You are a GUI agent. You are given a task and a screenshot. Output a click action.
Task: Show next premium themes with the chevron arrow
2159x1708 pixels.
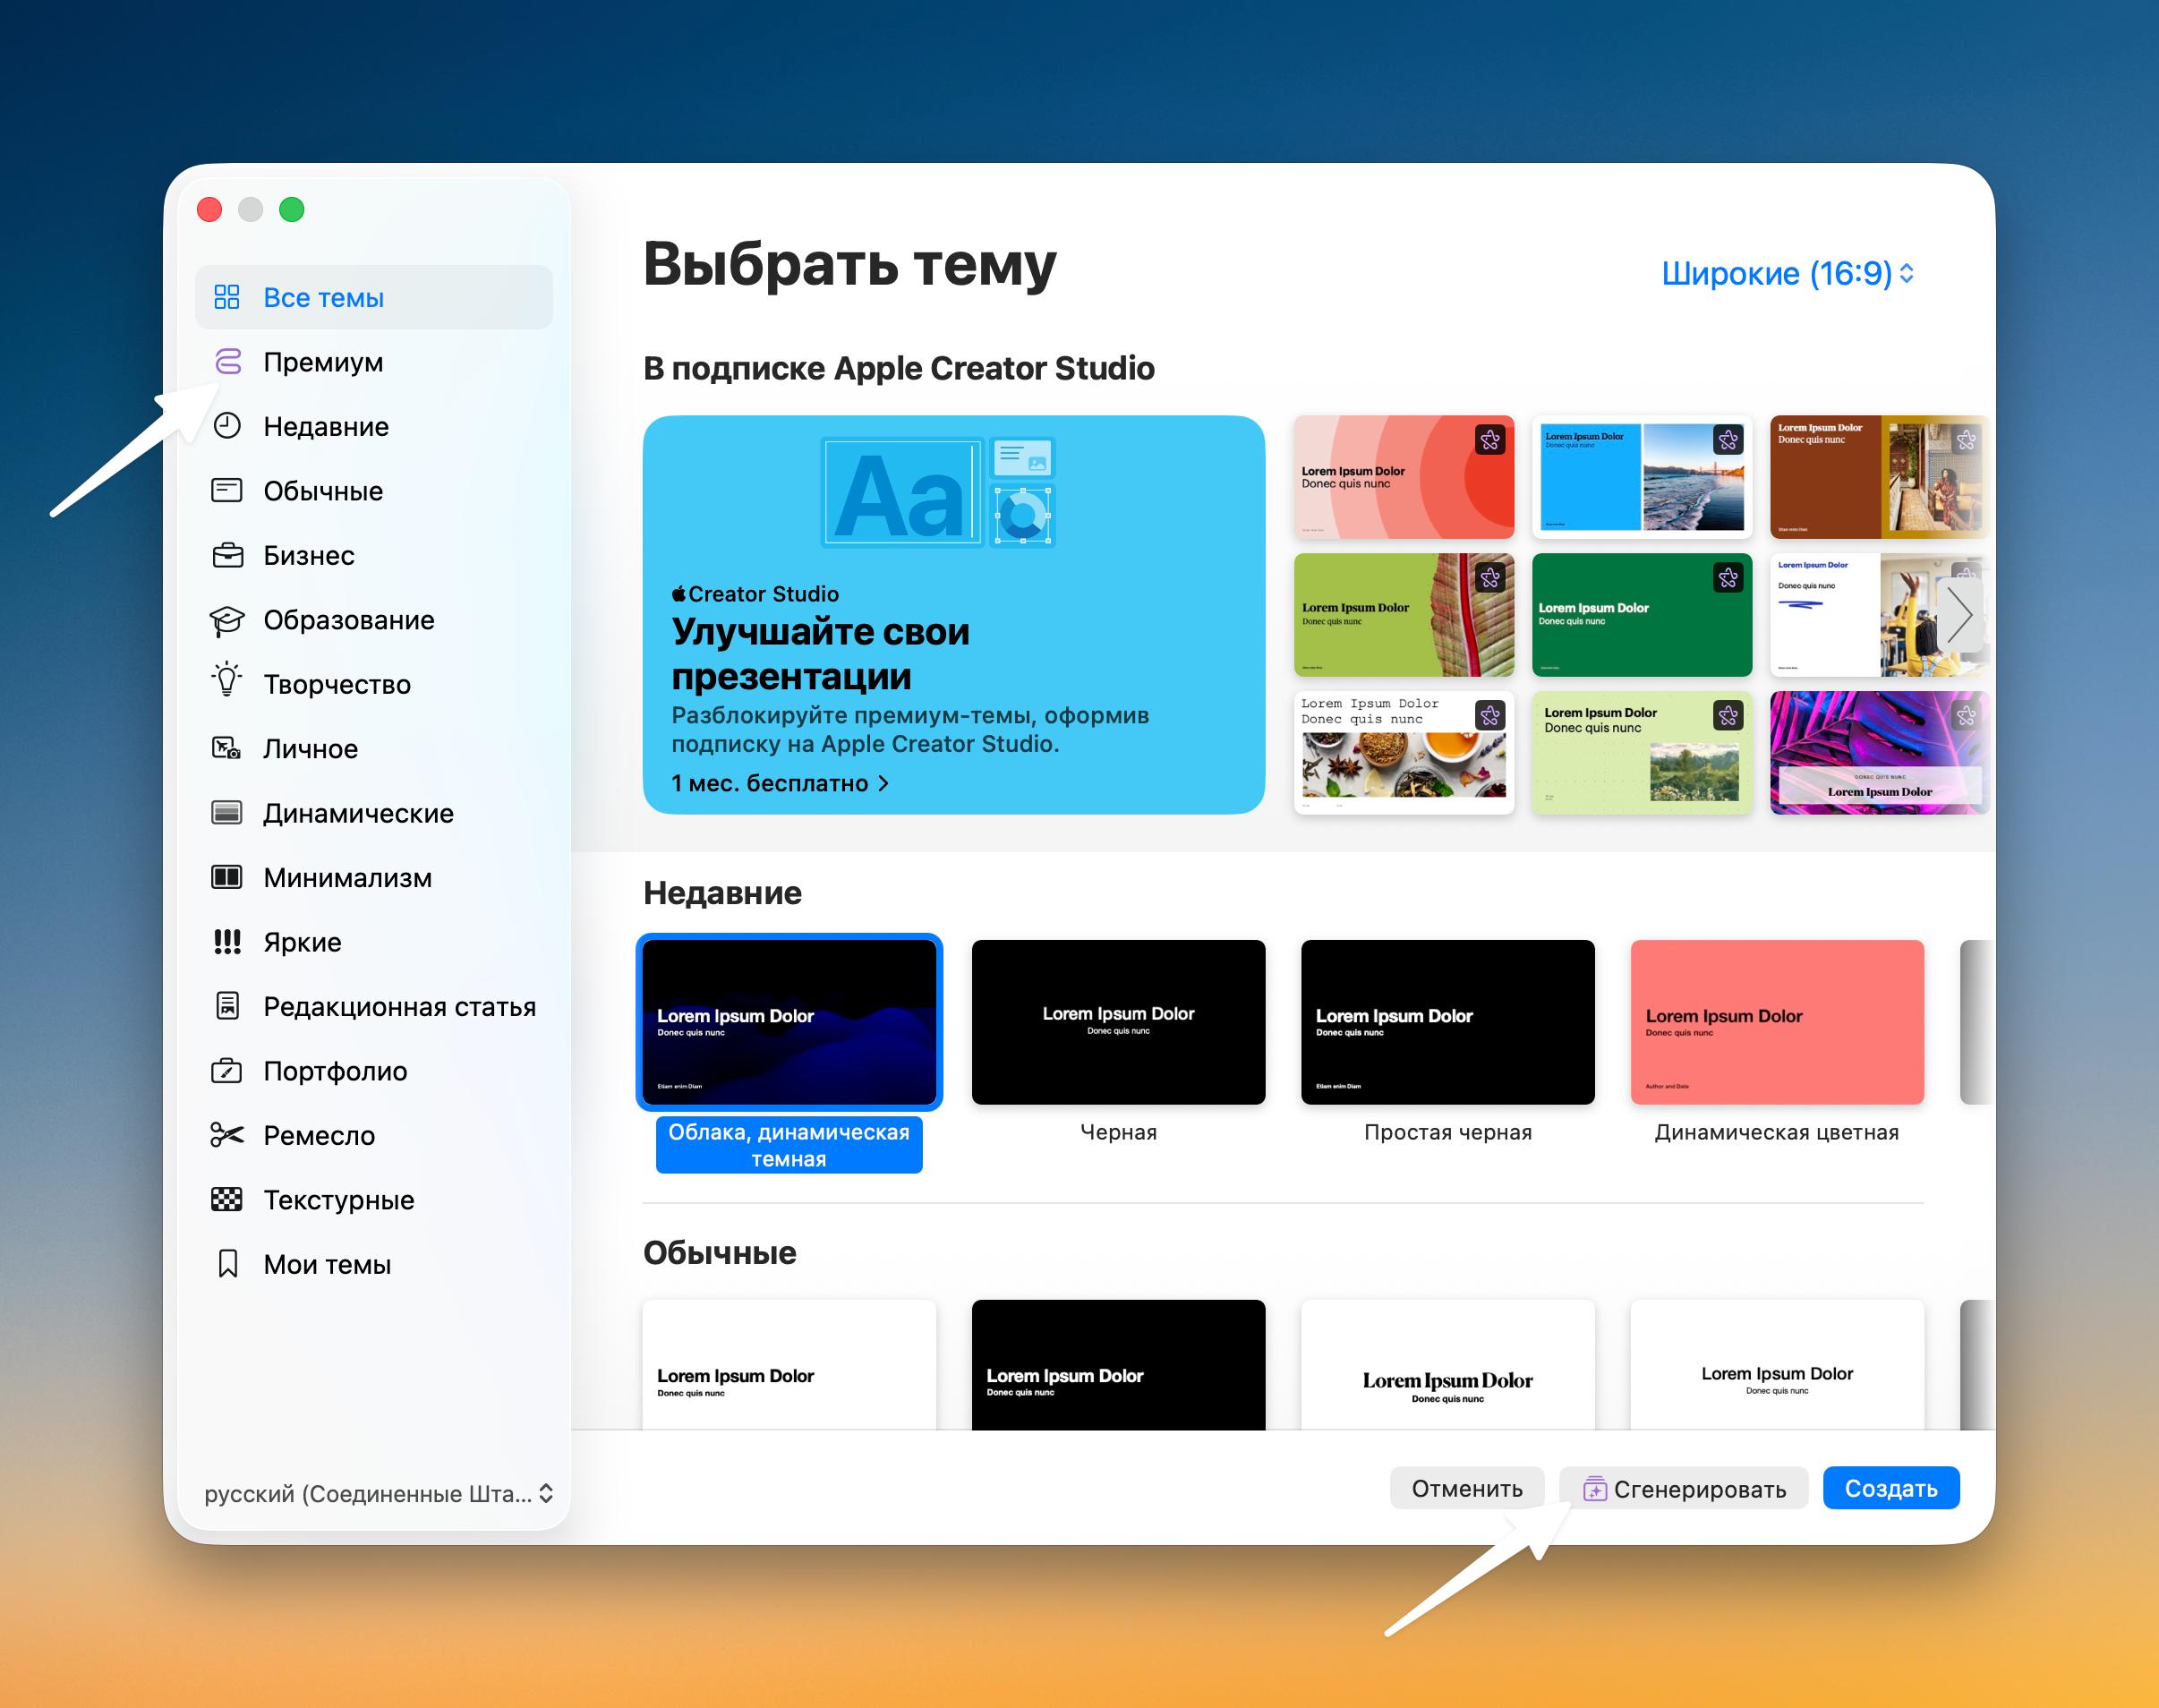(1960, 614)
